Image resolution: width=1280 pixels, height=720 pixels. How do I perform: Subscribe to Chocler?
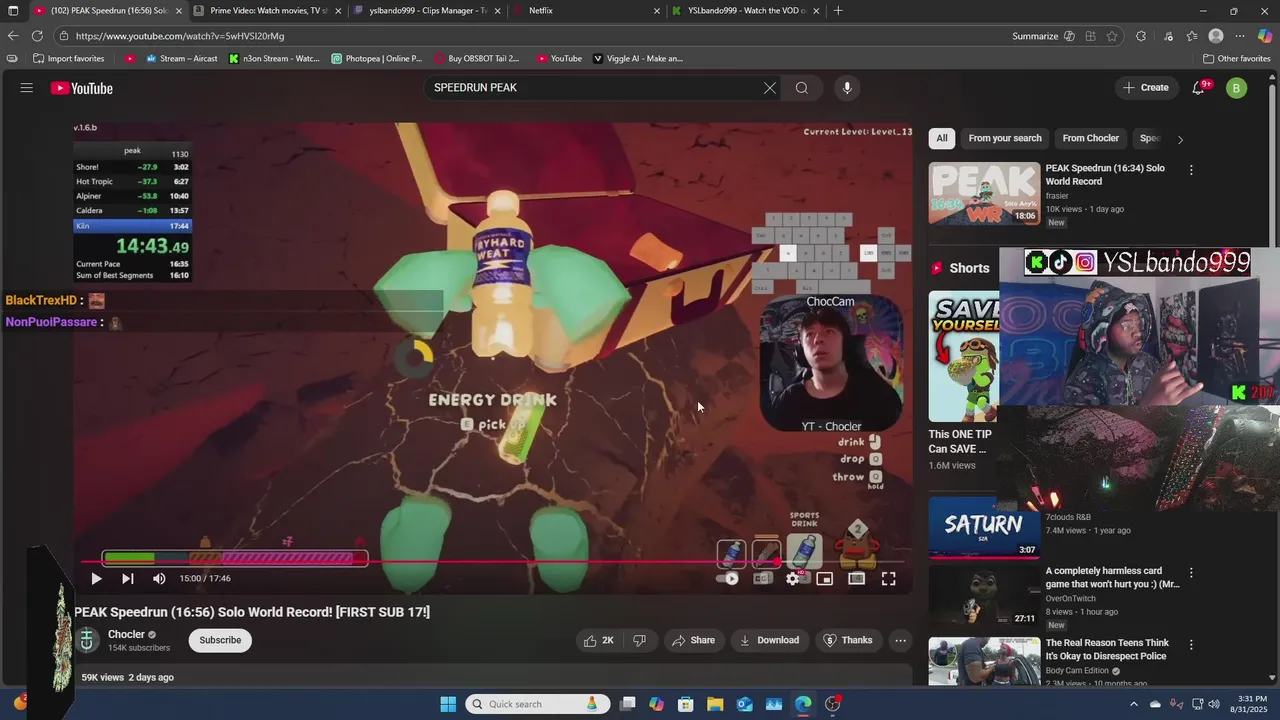click(x=220, y=640)
